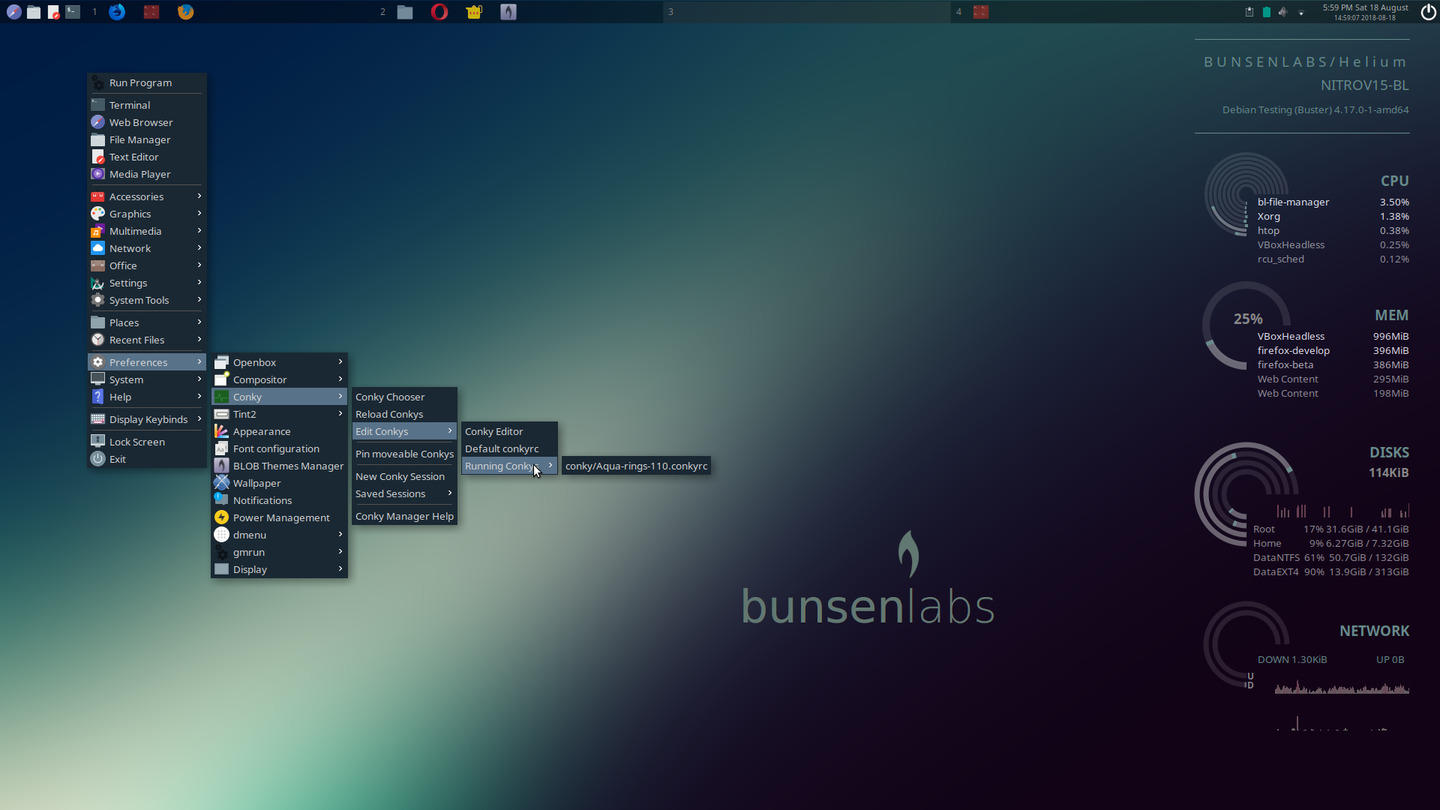This screenshot has width=1440, height=810.
Task: Switch to the Opera window in the taskbar
Action: click(x=439, y=12)
